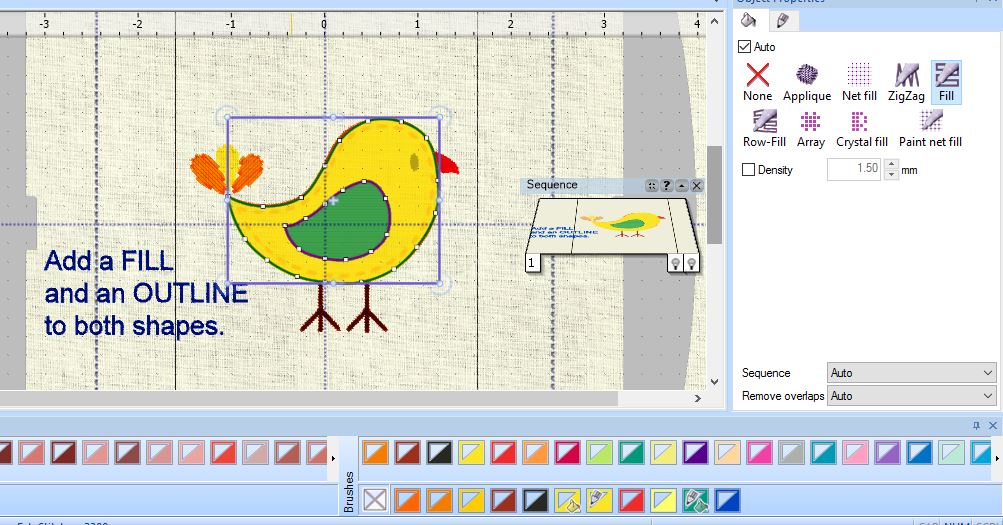Select the ZigZag stitch type
This screenshot has height=525, width=1003.
(906, 82)
